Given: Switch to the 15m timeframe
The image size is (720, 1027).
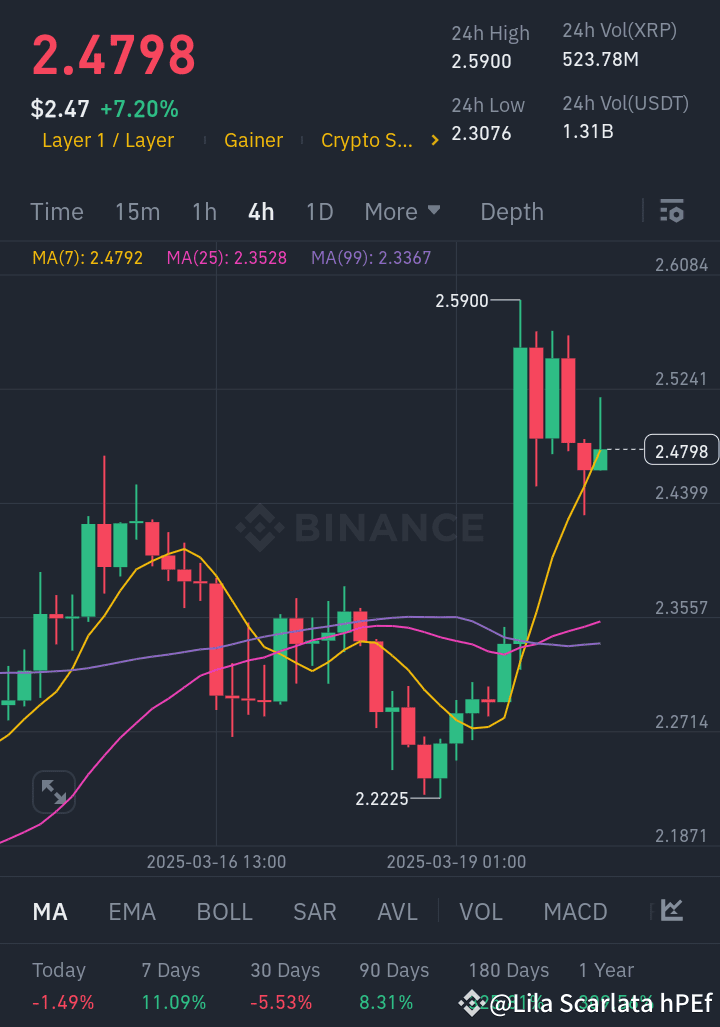Looking at the screenshot, I should tap(137, 211).
